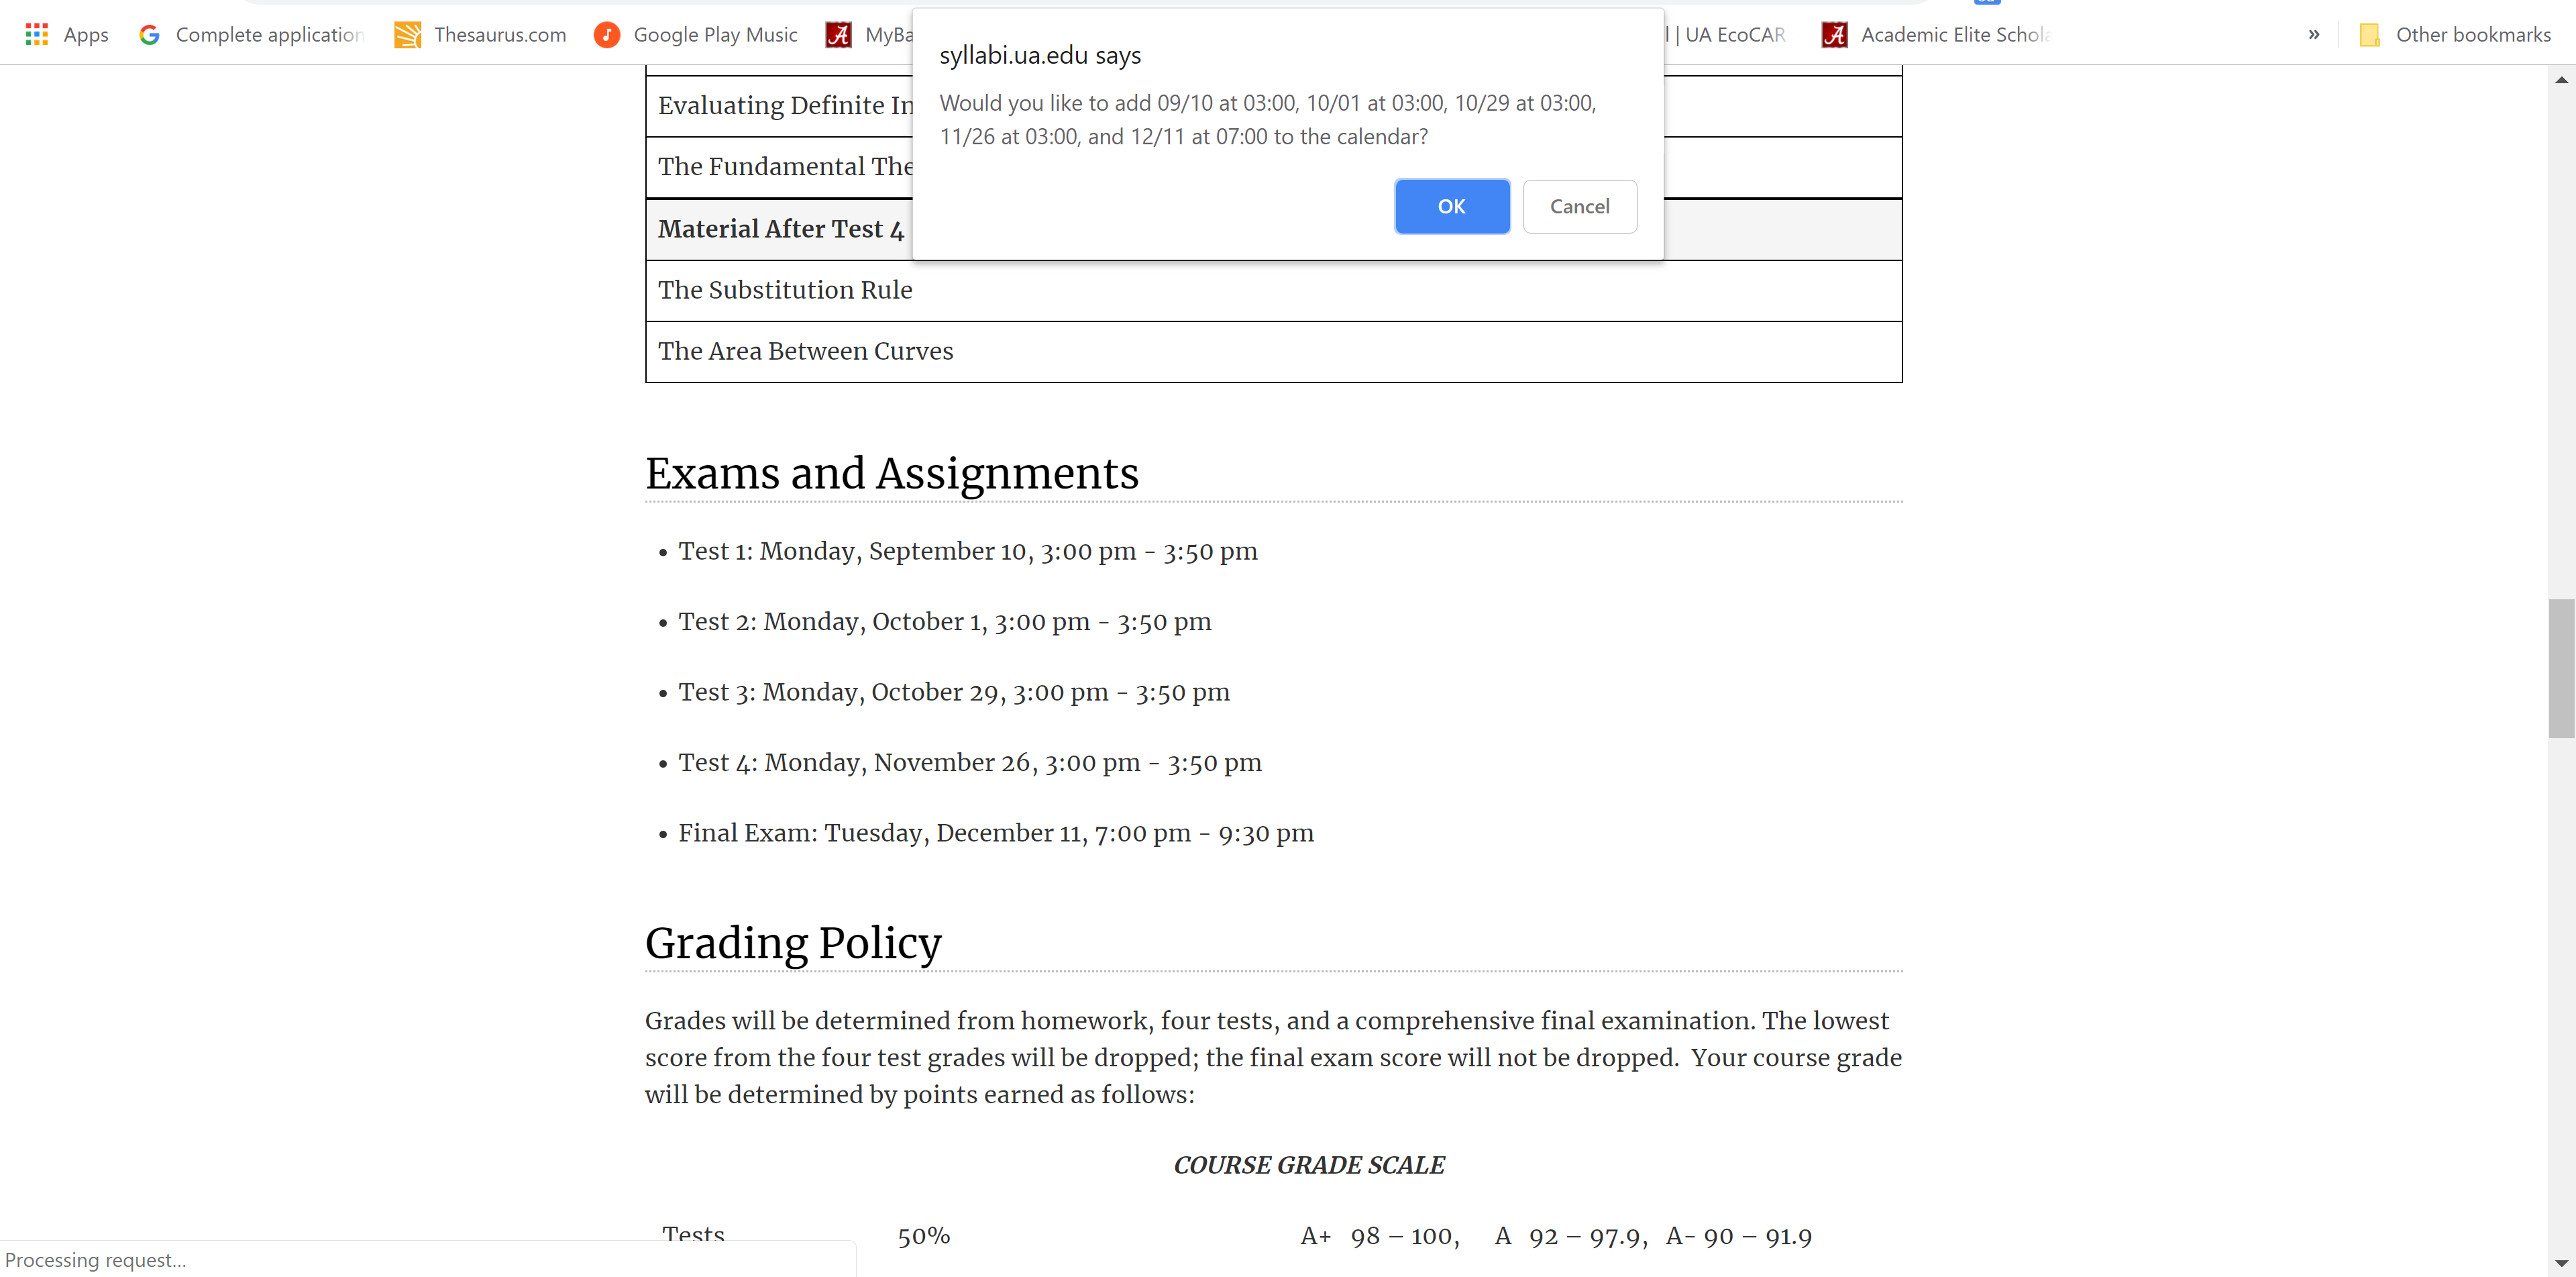The height and width of the screenshot is (1277, 2576).
Task: Click the vertical scrollbar thumb
Action: [x=2561, y=668]
